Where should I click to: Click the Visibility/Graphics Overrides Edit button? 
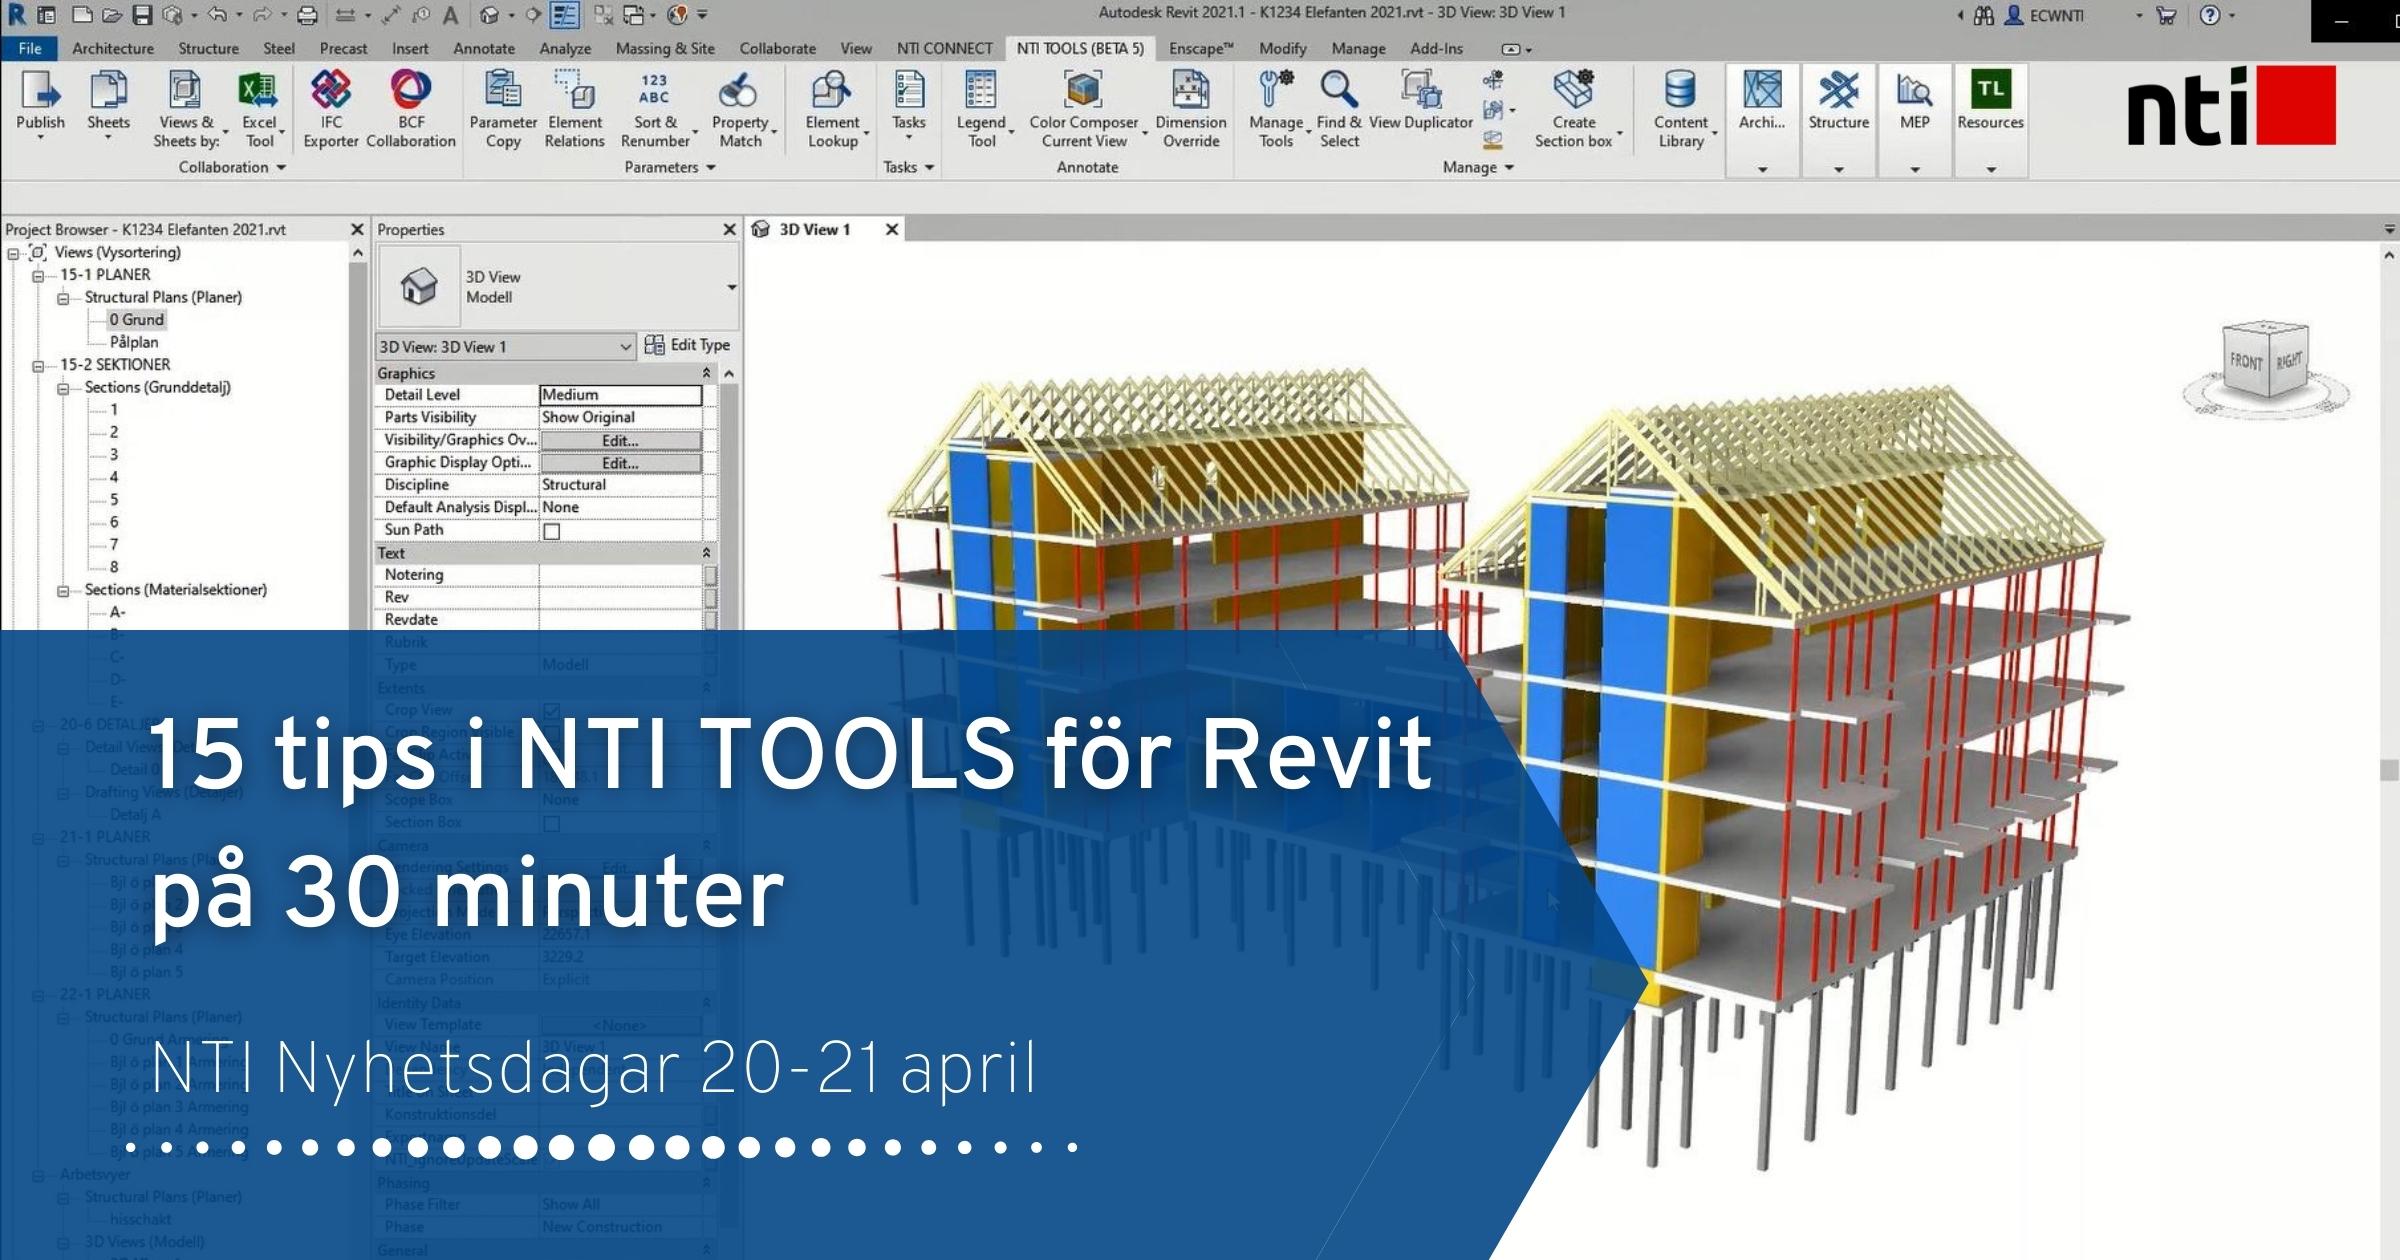[x=620, y=440]
